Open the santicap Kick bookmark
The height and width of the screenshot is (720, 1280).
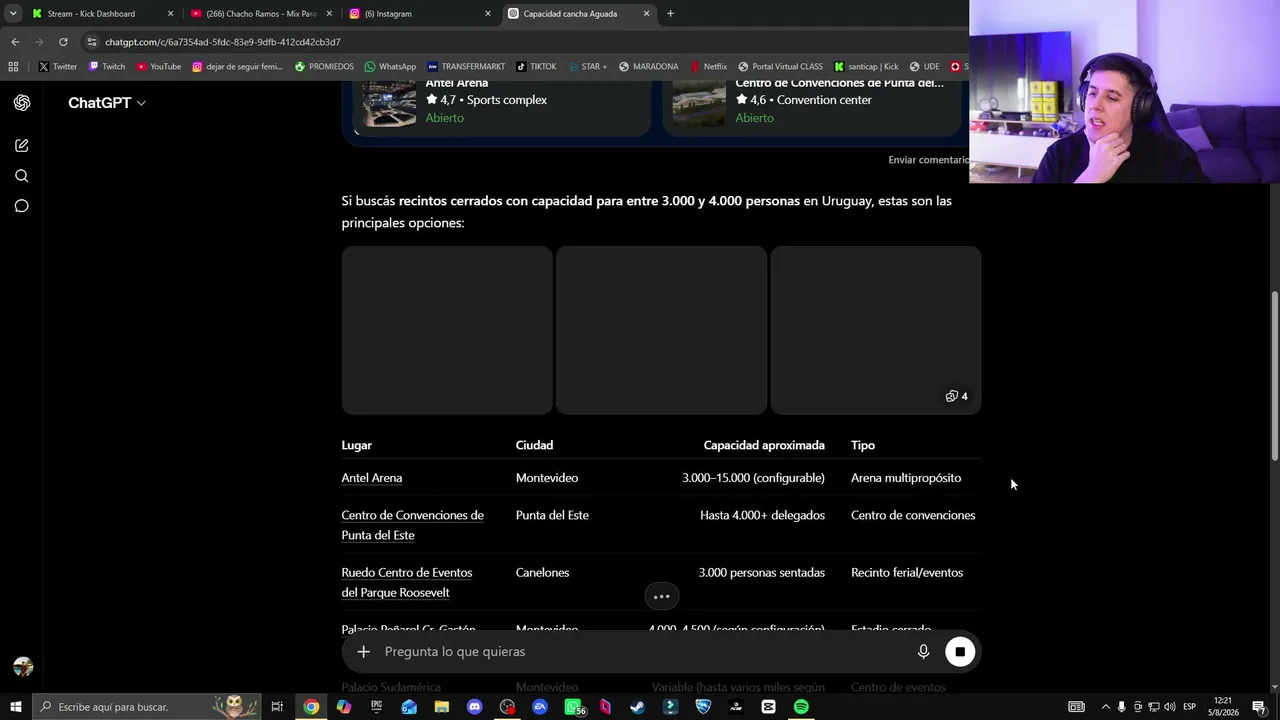coord(866,67)
